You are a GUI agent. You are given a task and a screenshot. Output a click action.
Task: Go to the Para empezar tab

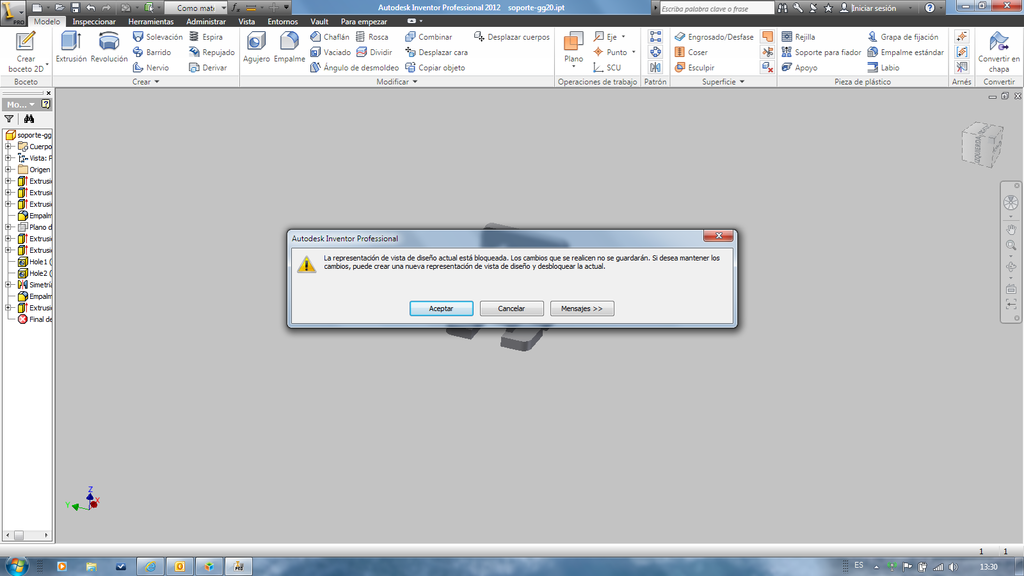coord(364,22)
